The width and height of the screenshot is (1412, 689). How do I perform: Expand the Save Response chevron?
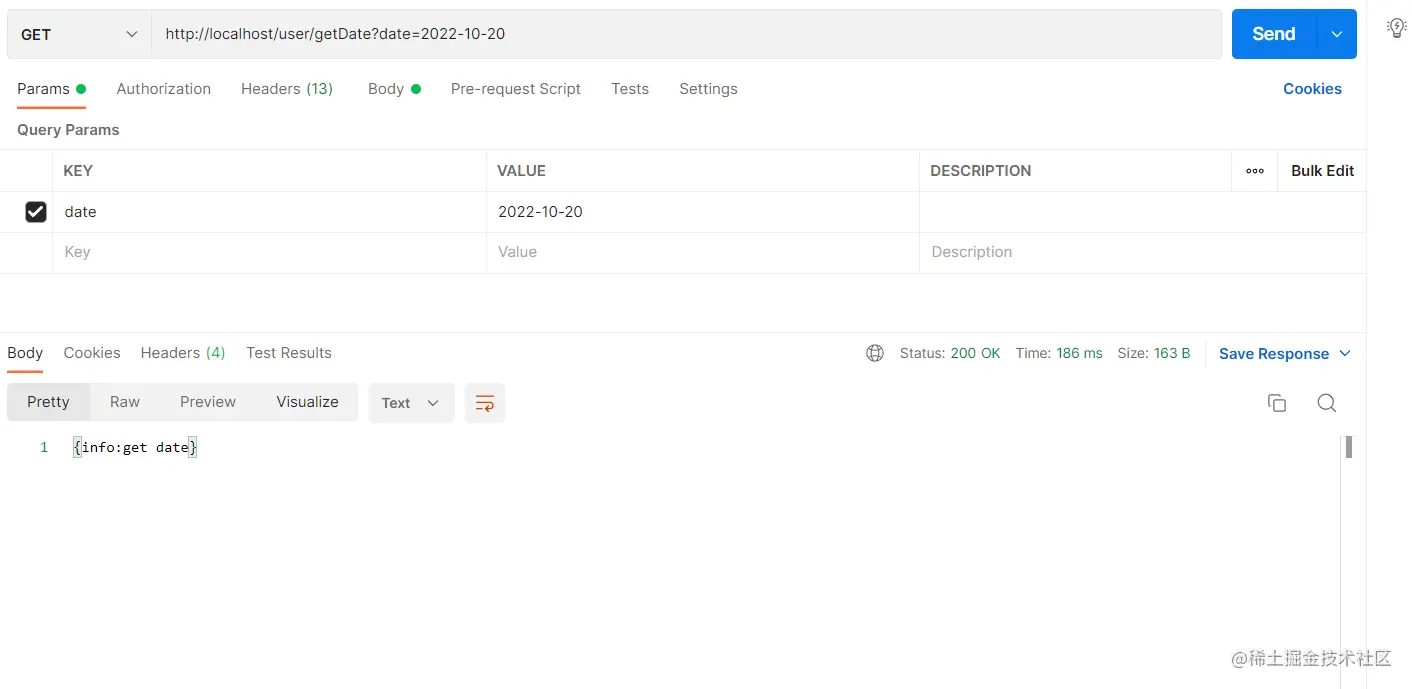tap(1345, 354)
